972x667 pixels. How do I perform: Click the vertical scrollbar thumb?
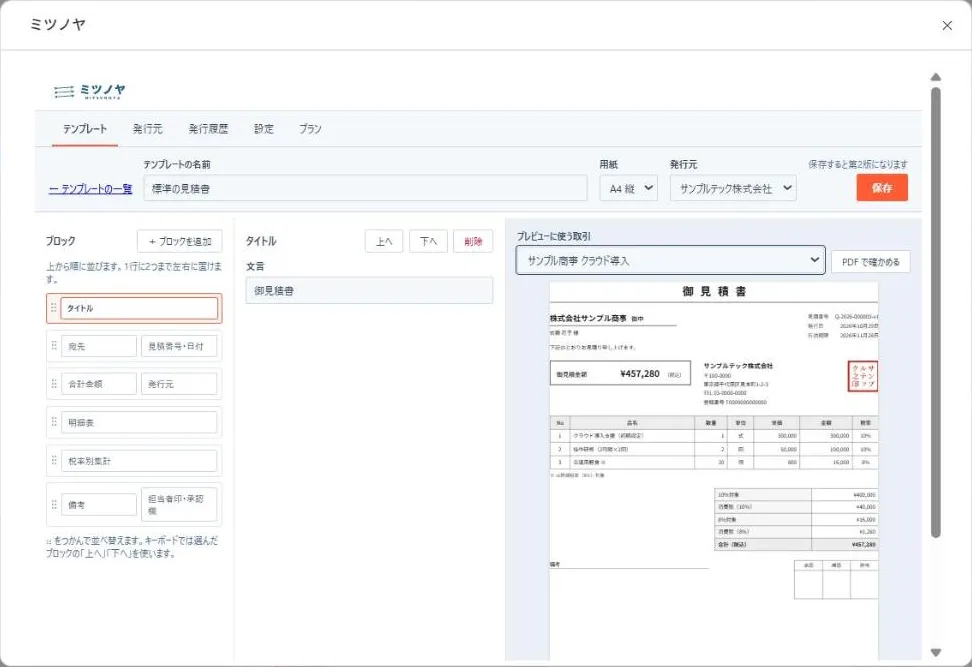pyautogui.click(x=935, y=312)
